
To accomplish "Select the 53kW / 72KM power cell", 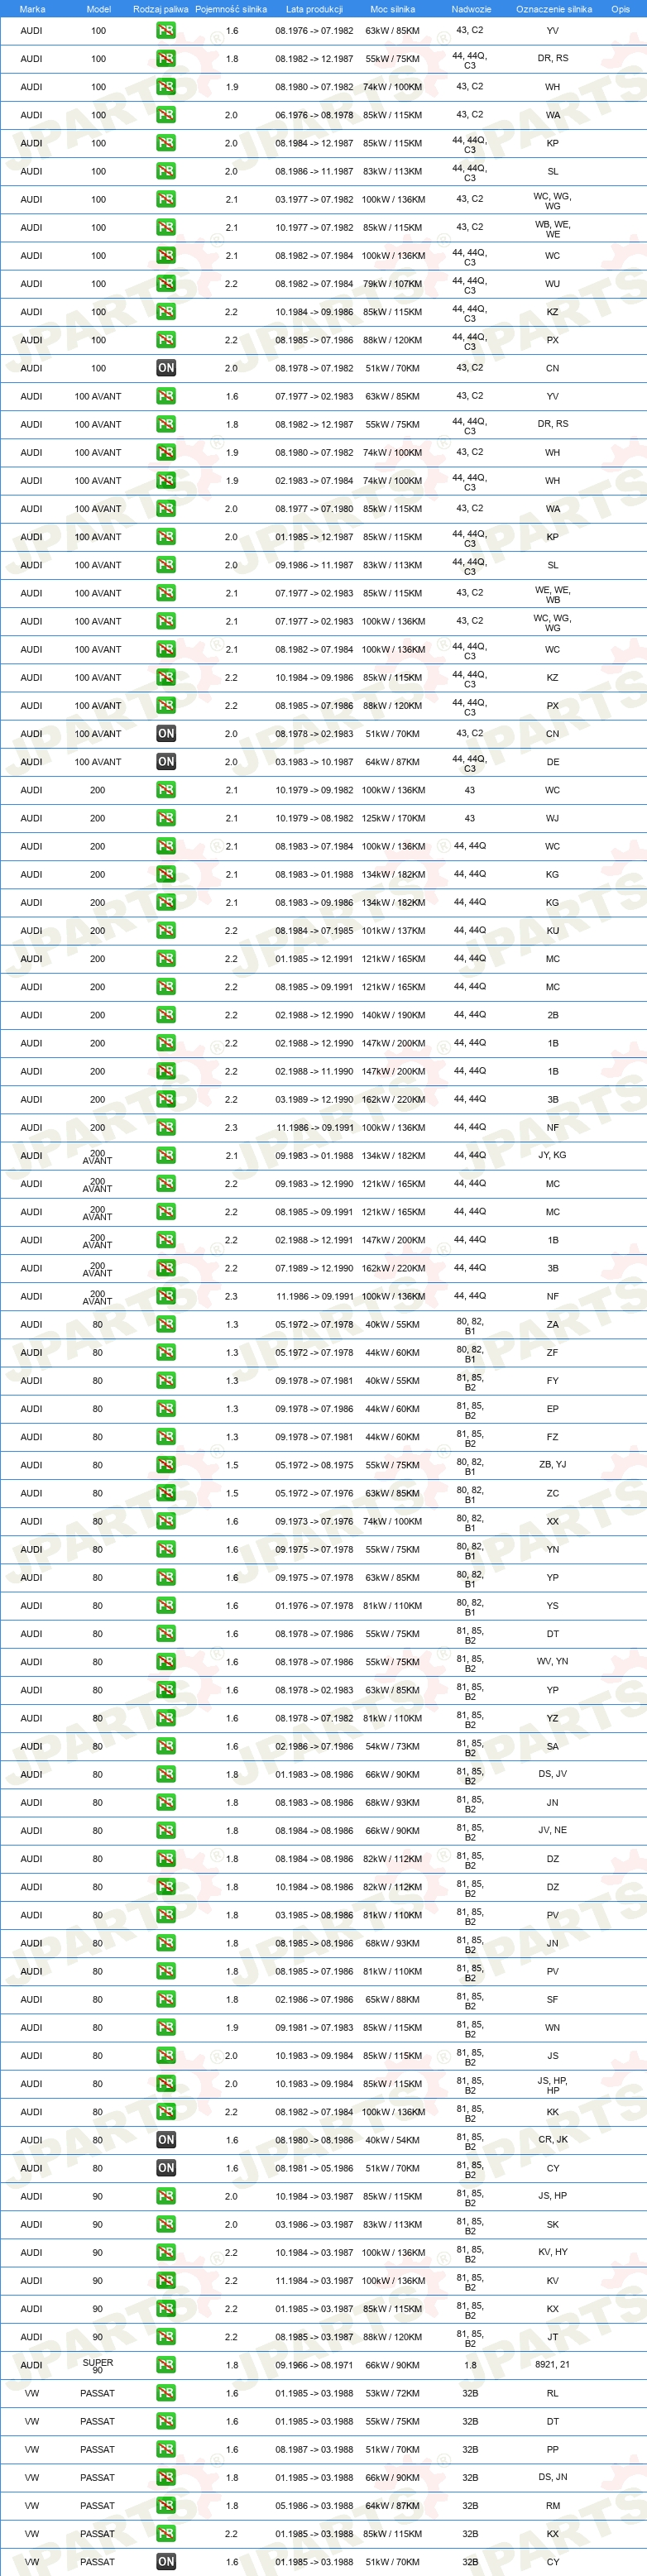I will [x=393, y=2393].
